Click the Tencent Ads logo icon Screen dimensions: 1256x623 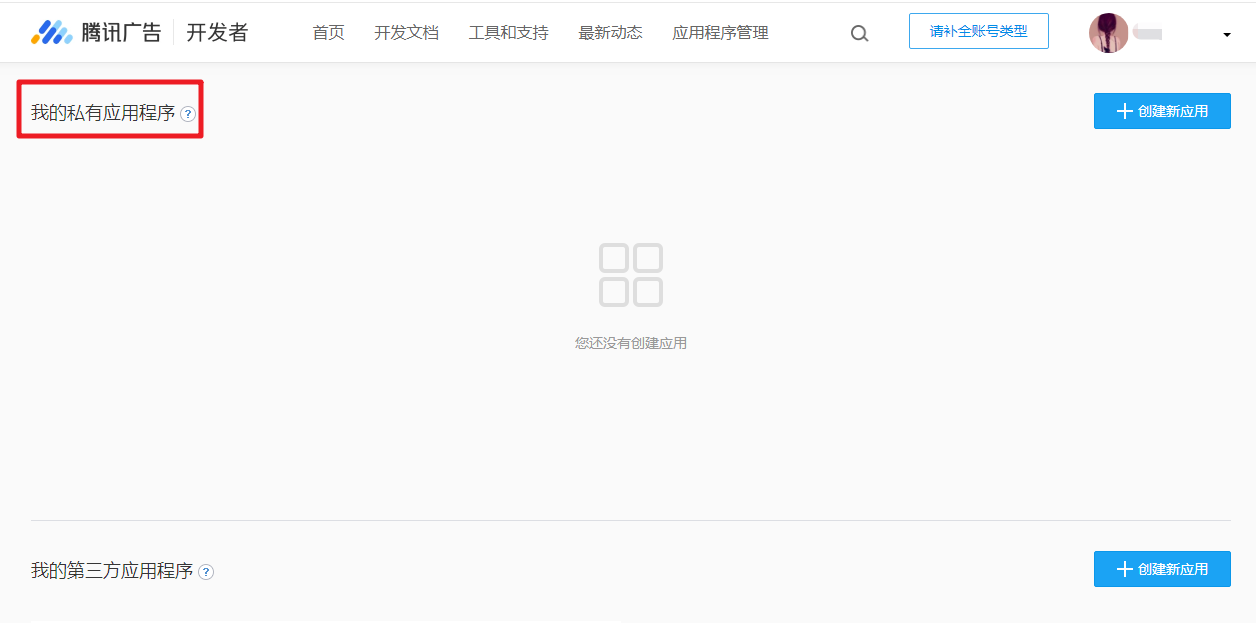pyautogui.click(x=52, y=31)
